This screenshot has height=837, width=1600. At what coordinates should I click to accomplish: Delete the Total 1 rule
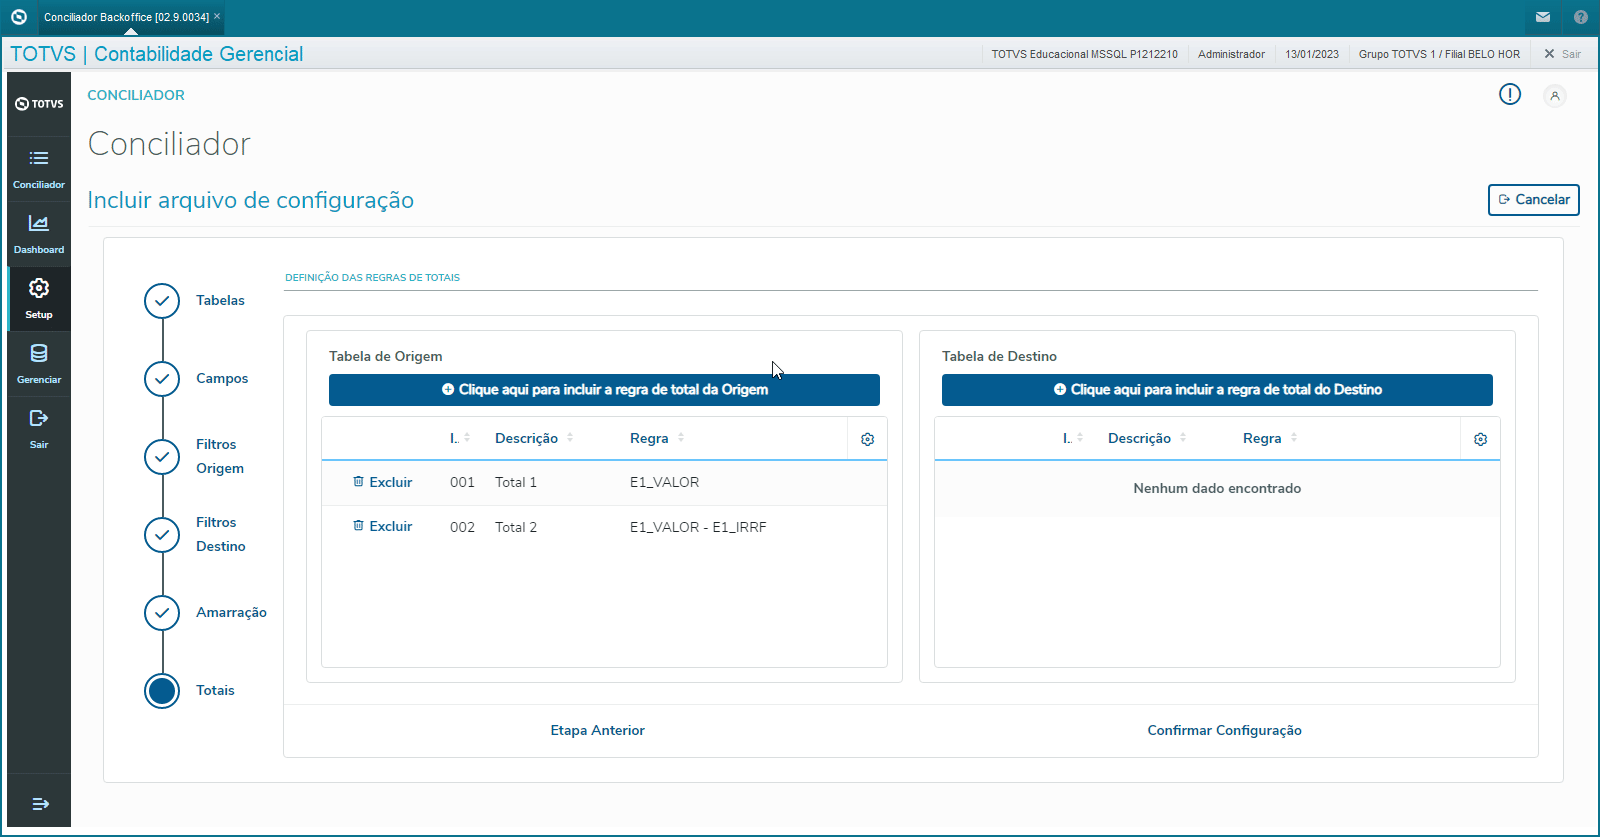click(x=382, y=482)
